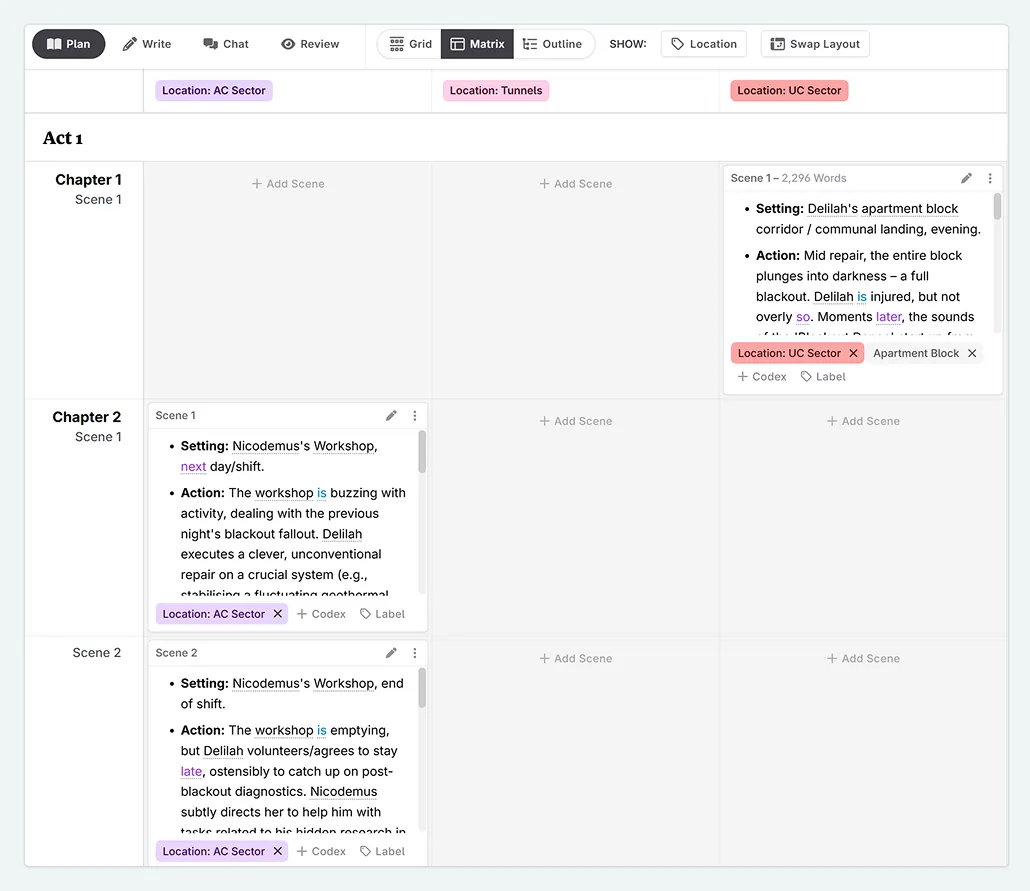The height and width of the screenshot is (891, 1030).
Task: Open three-dot menu on Chapter 2 Scene 1
Action: tap(415, 416)
